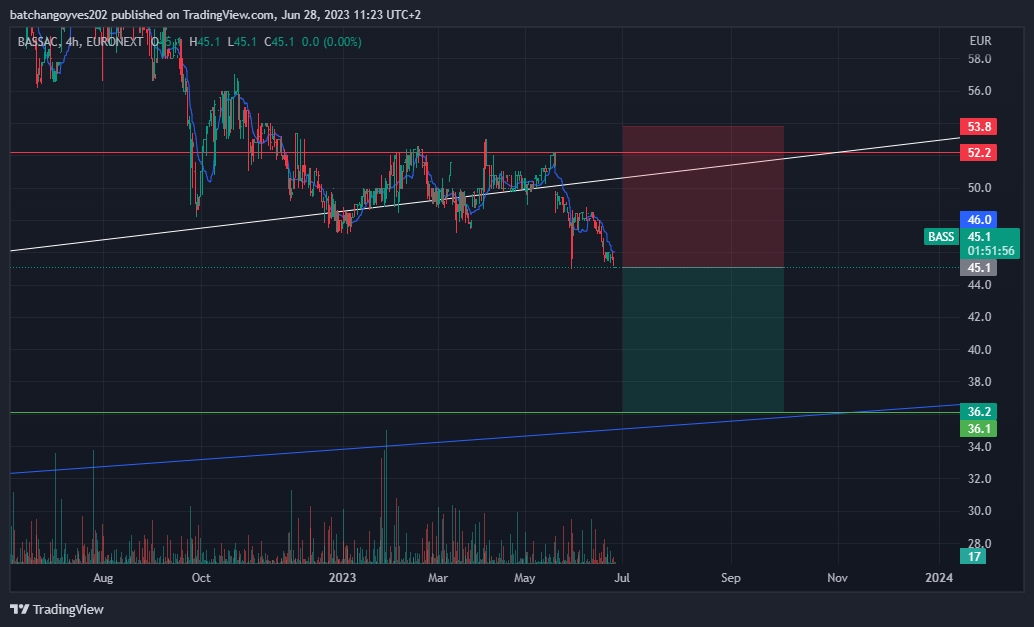Click the BASSAC symbol name in chart legend

pyautogui.click(x=38, y=42)
